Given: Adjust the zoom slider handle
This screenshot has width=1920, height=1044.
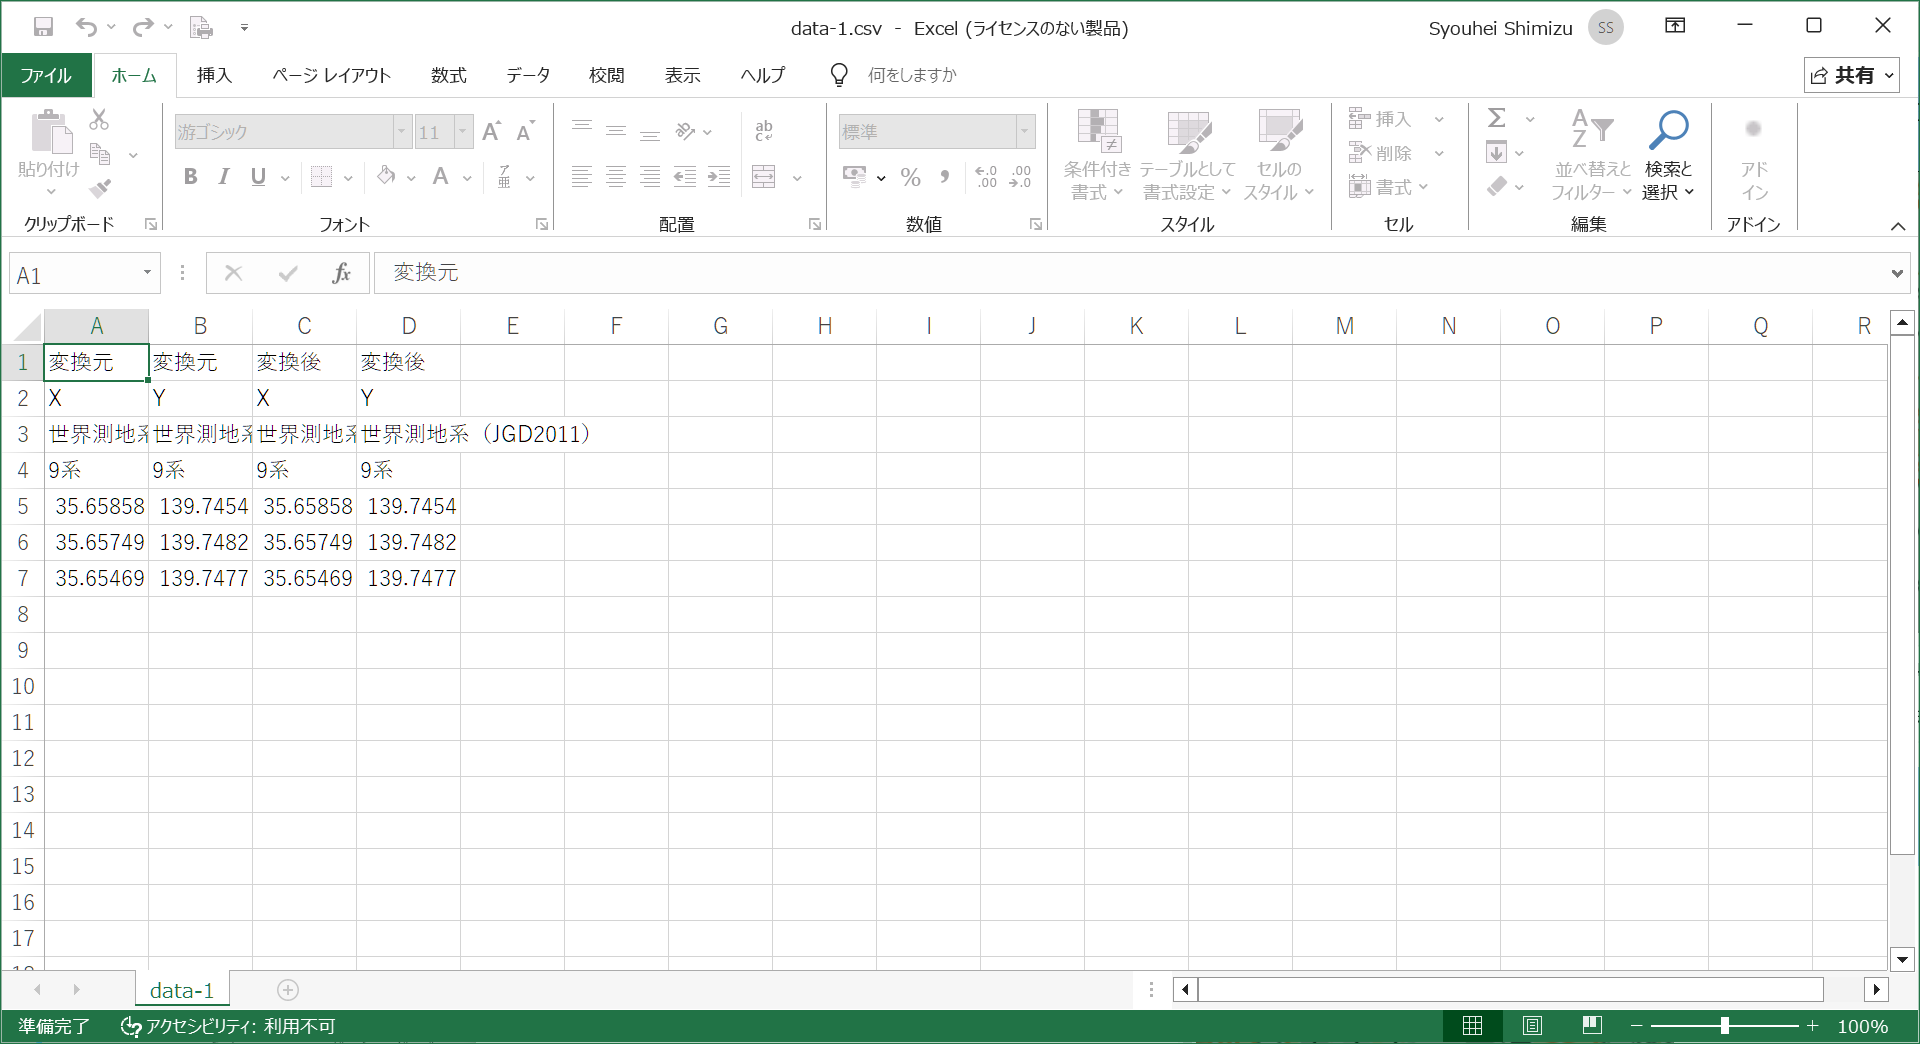Looking at the screenshot, I should (1725, 1026).
